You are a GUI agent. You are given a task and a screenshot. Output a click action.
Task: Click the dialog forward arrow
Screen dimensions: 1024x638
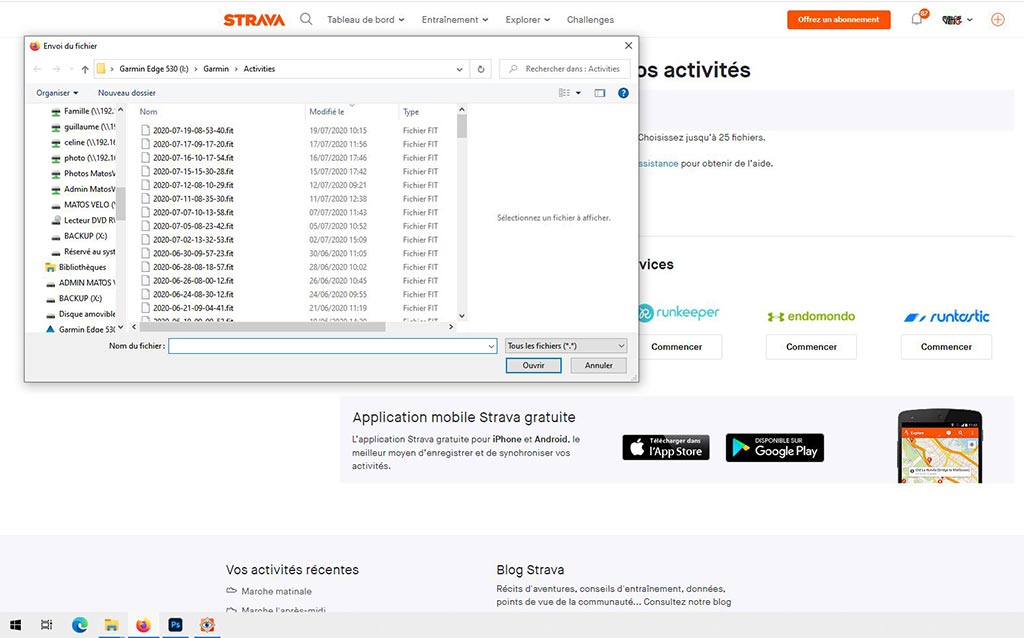[x=56, y=69]
